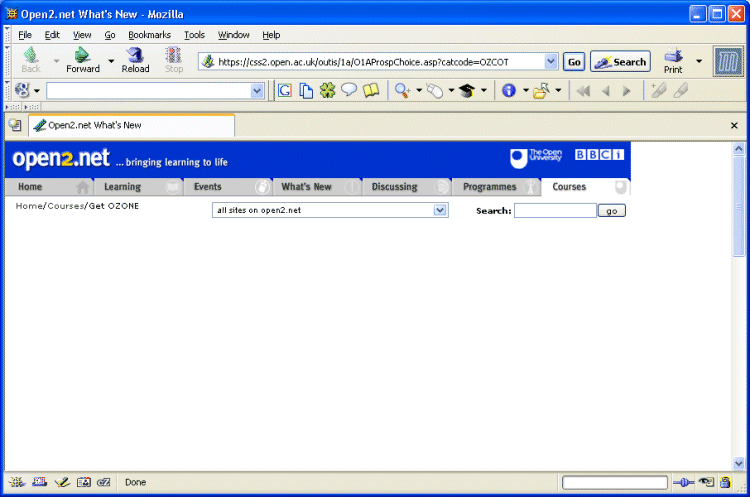Screen dimensions: 750x497
Task: Toggle the online/offline plug icon
Action: [x=683, y=483]
